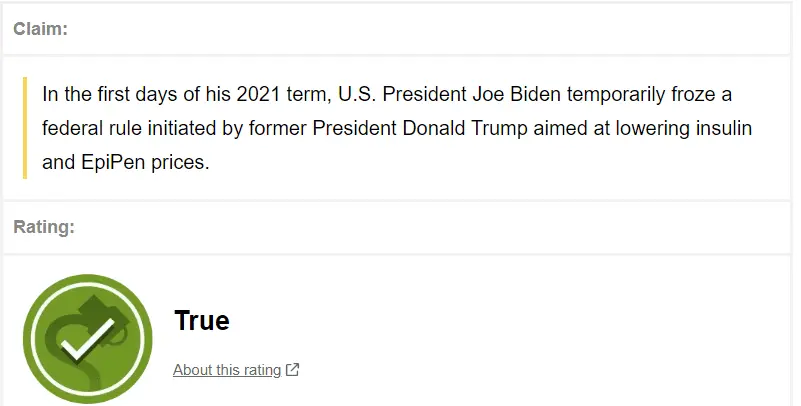Click the yellow bar beside the claim quote
Screen dimensions: 801x406
[x=25, y=127]
